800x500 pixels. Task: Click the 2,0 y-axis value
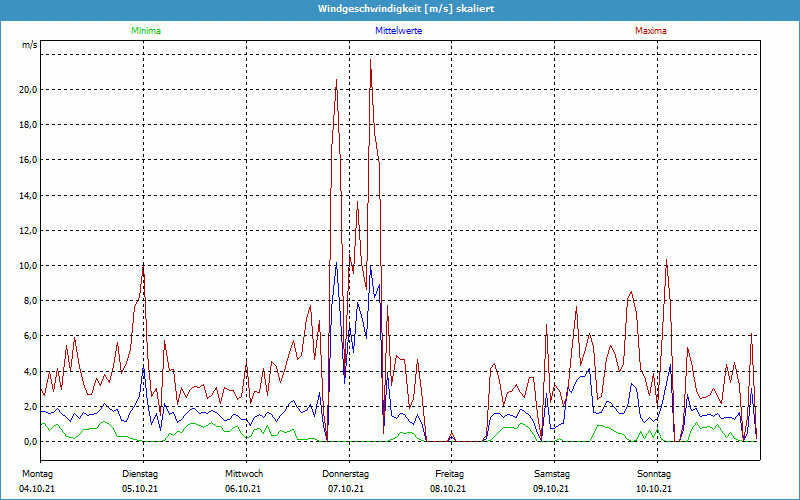[30, 407]
